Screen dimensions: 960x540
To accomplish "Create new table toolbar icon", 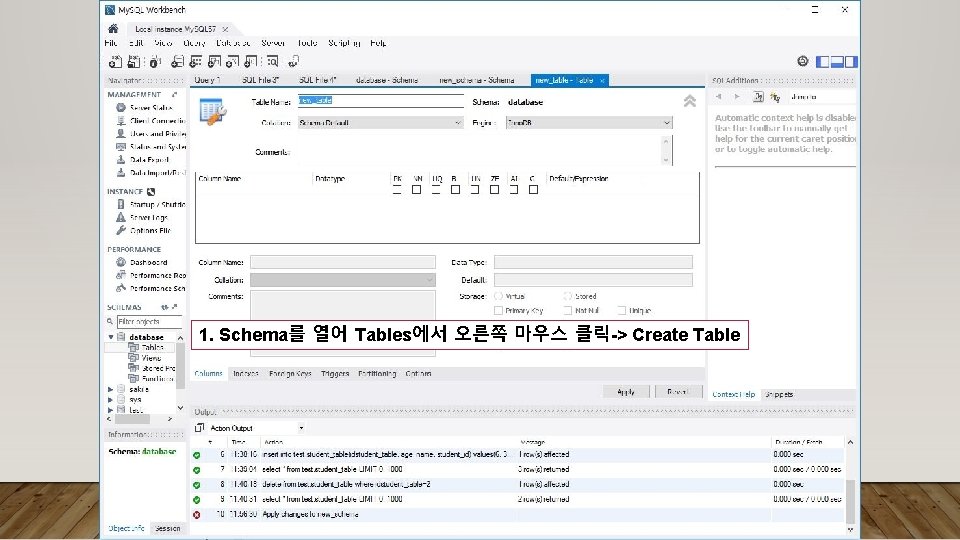I will (196, 61).
